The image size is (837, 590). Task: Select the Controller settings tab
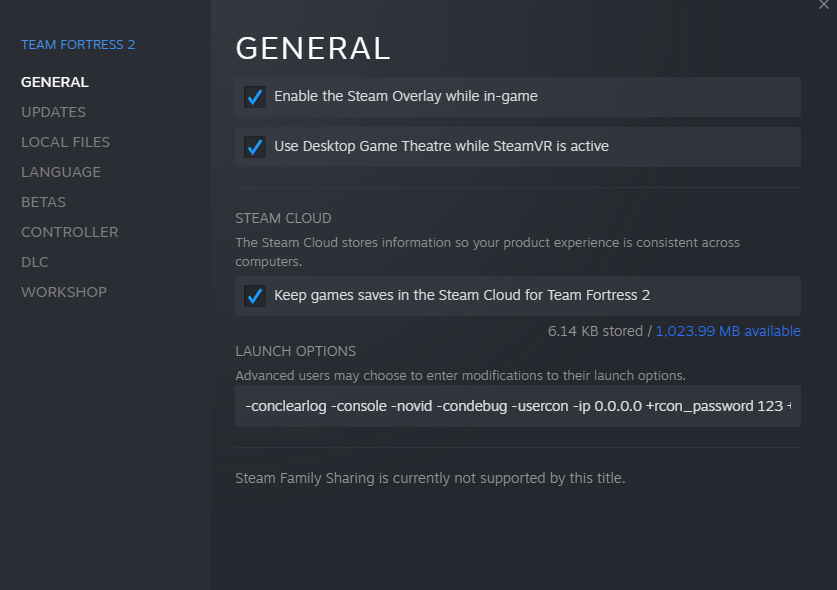(x=69, y=232)
